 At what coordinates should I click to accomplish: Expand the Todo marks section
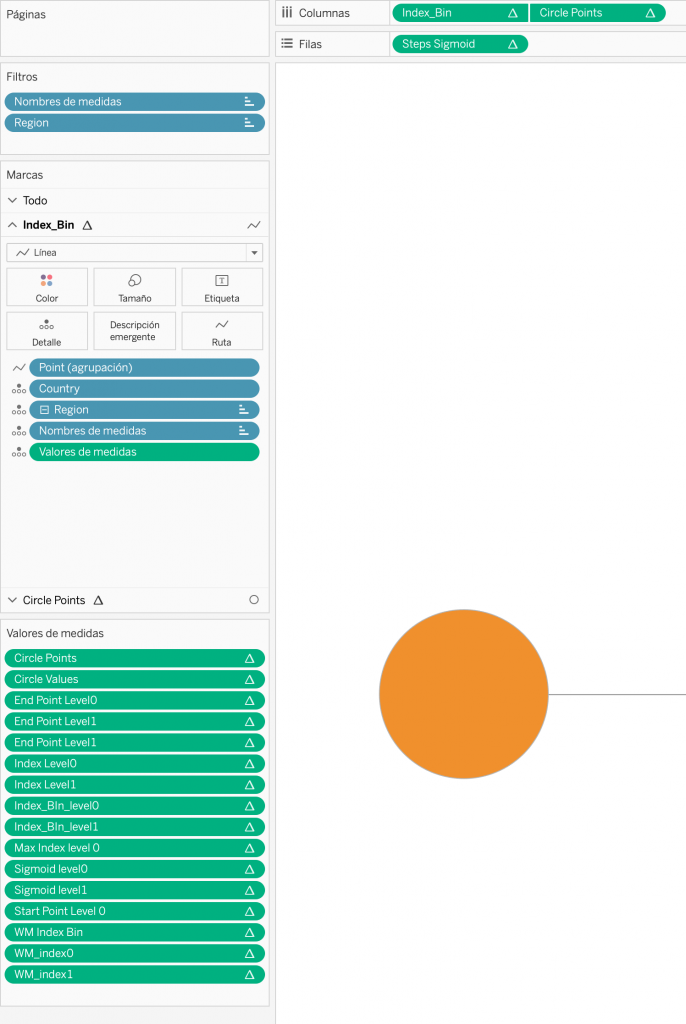point(12,200)
